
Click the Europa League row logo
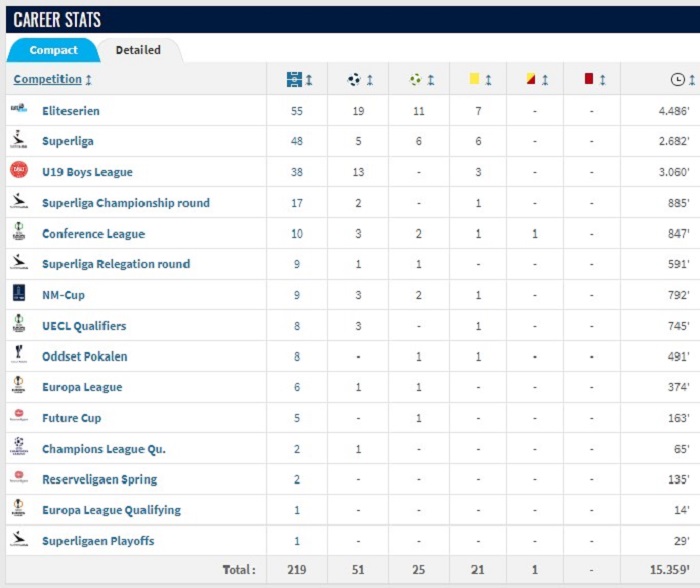click(x=19, y=384)
